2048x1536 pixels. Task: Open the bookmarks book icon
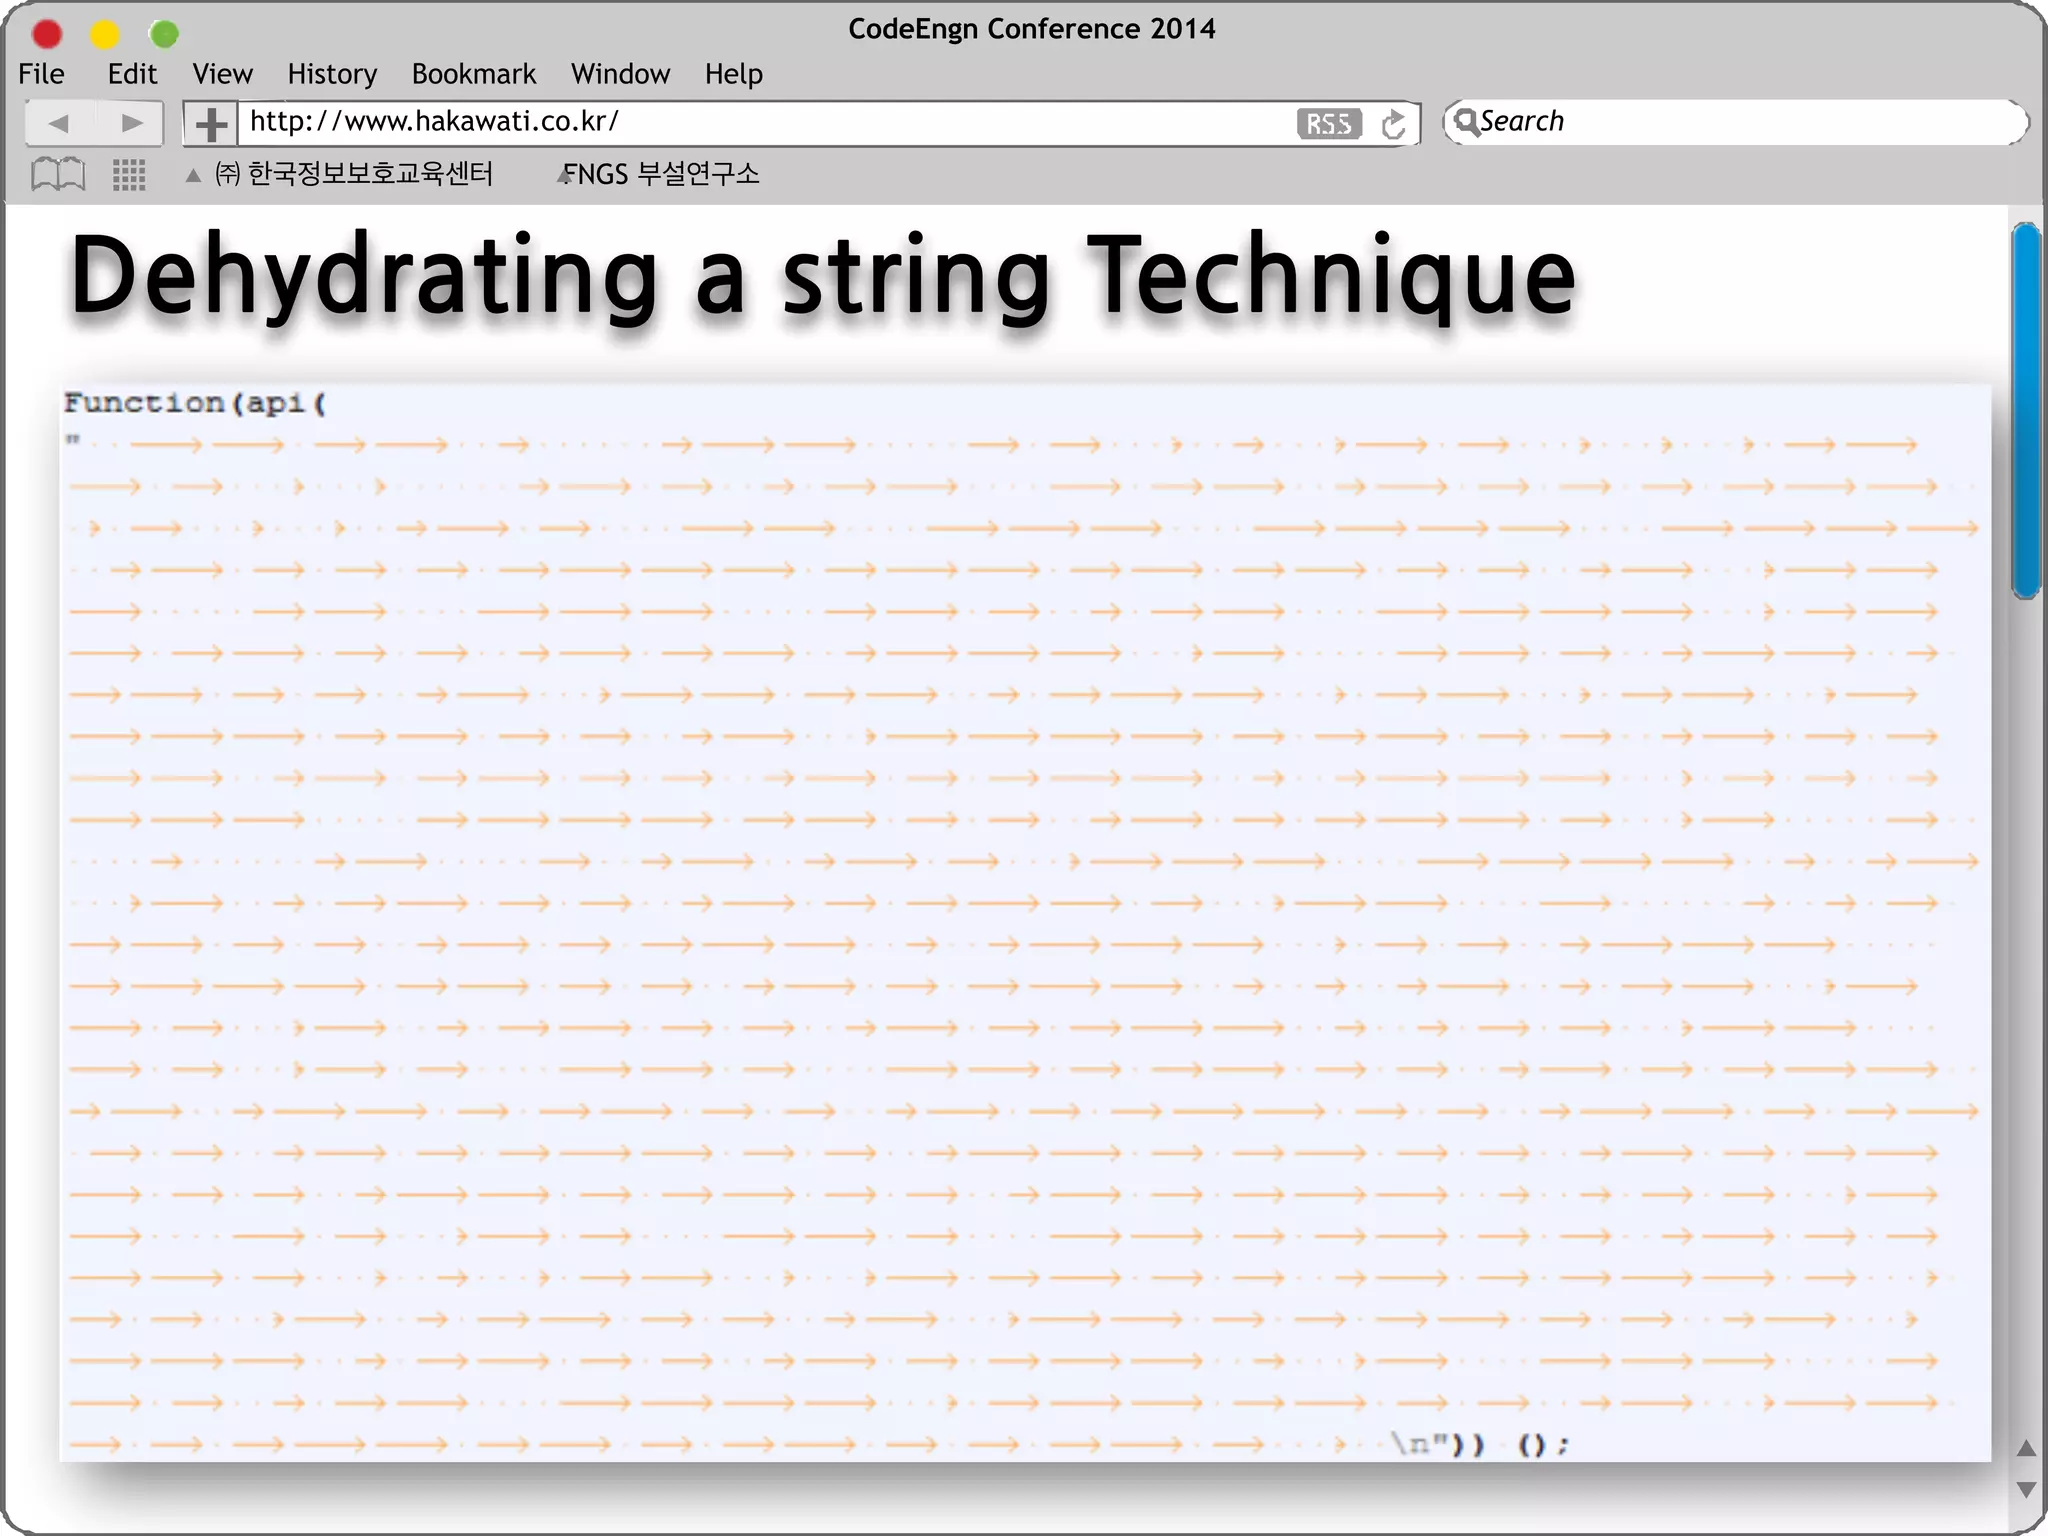[x=58, y=175]
